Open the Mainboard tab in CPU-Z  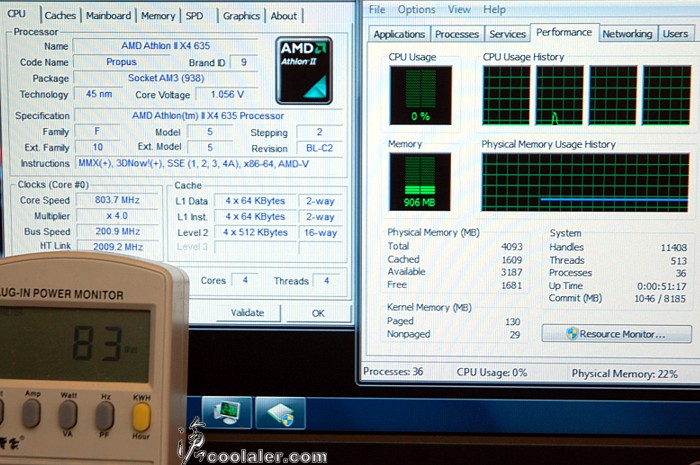pos(108,16)
